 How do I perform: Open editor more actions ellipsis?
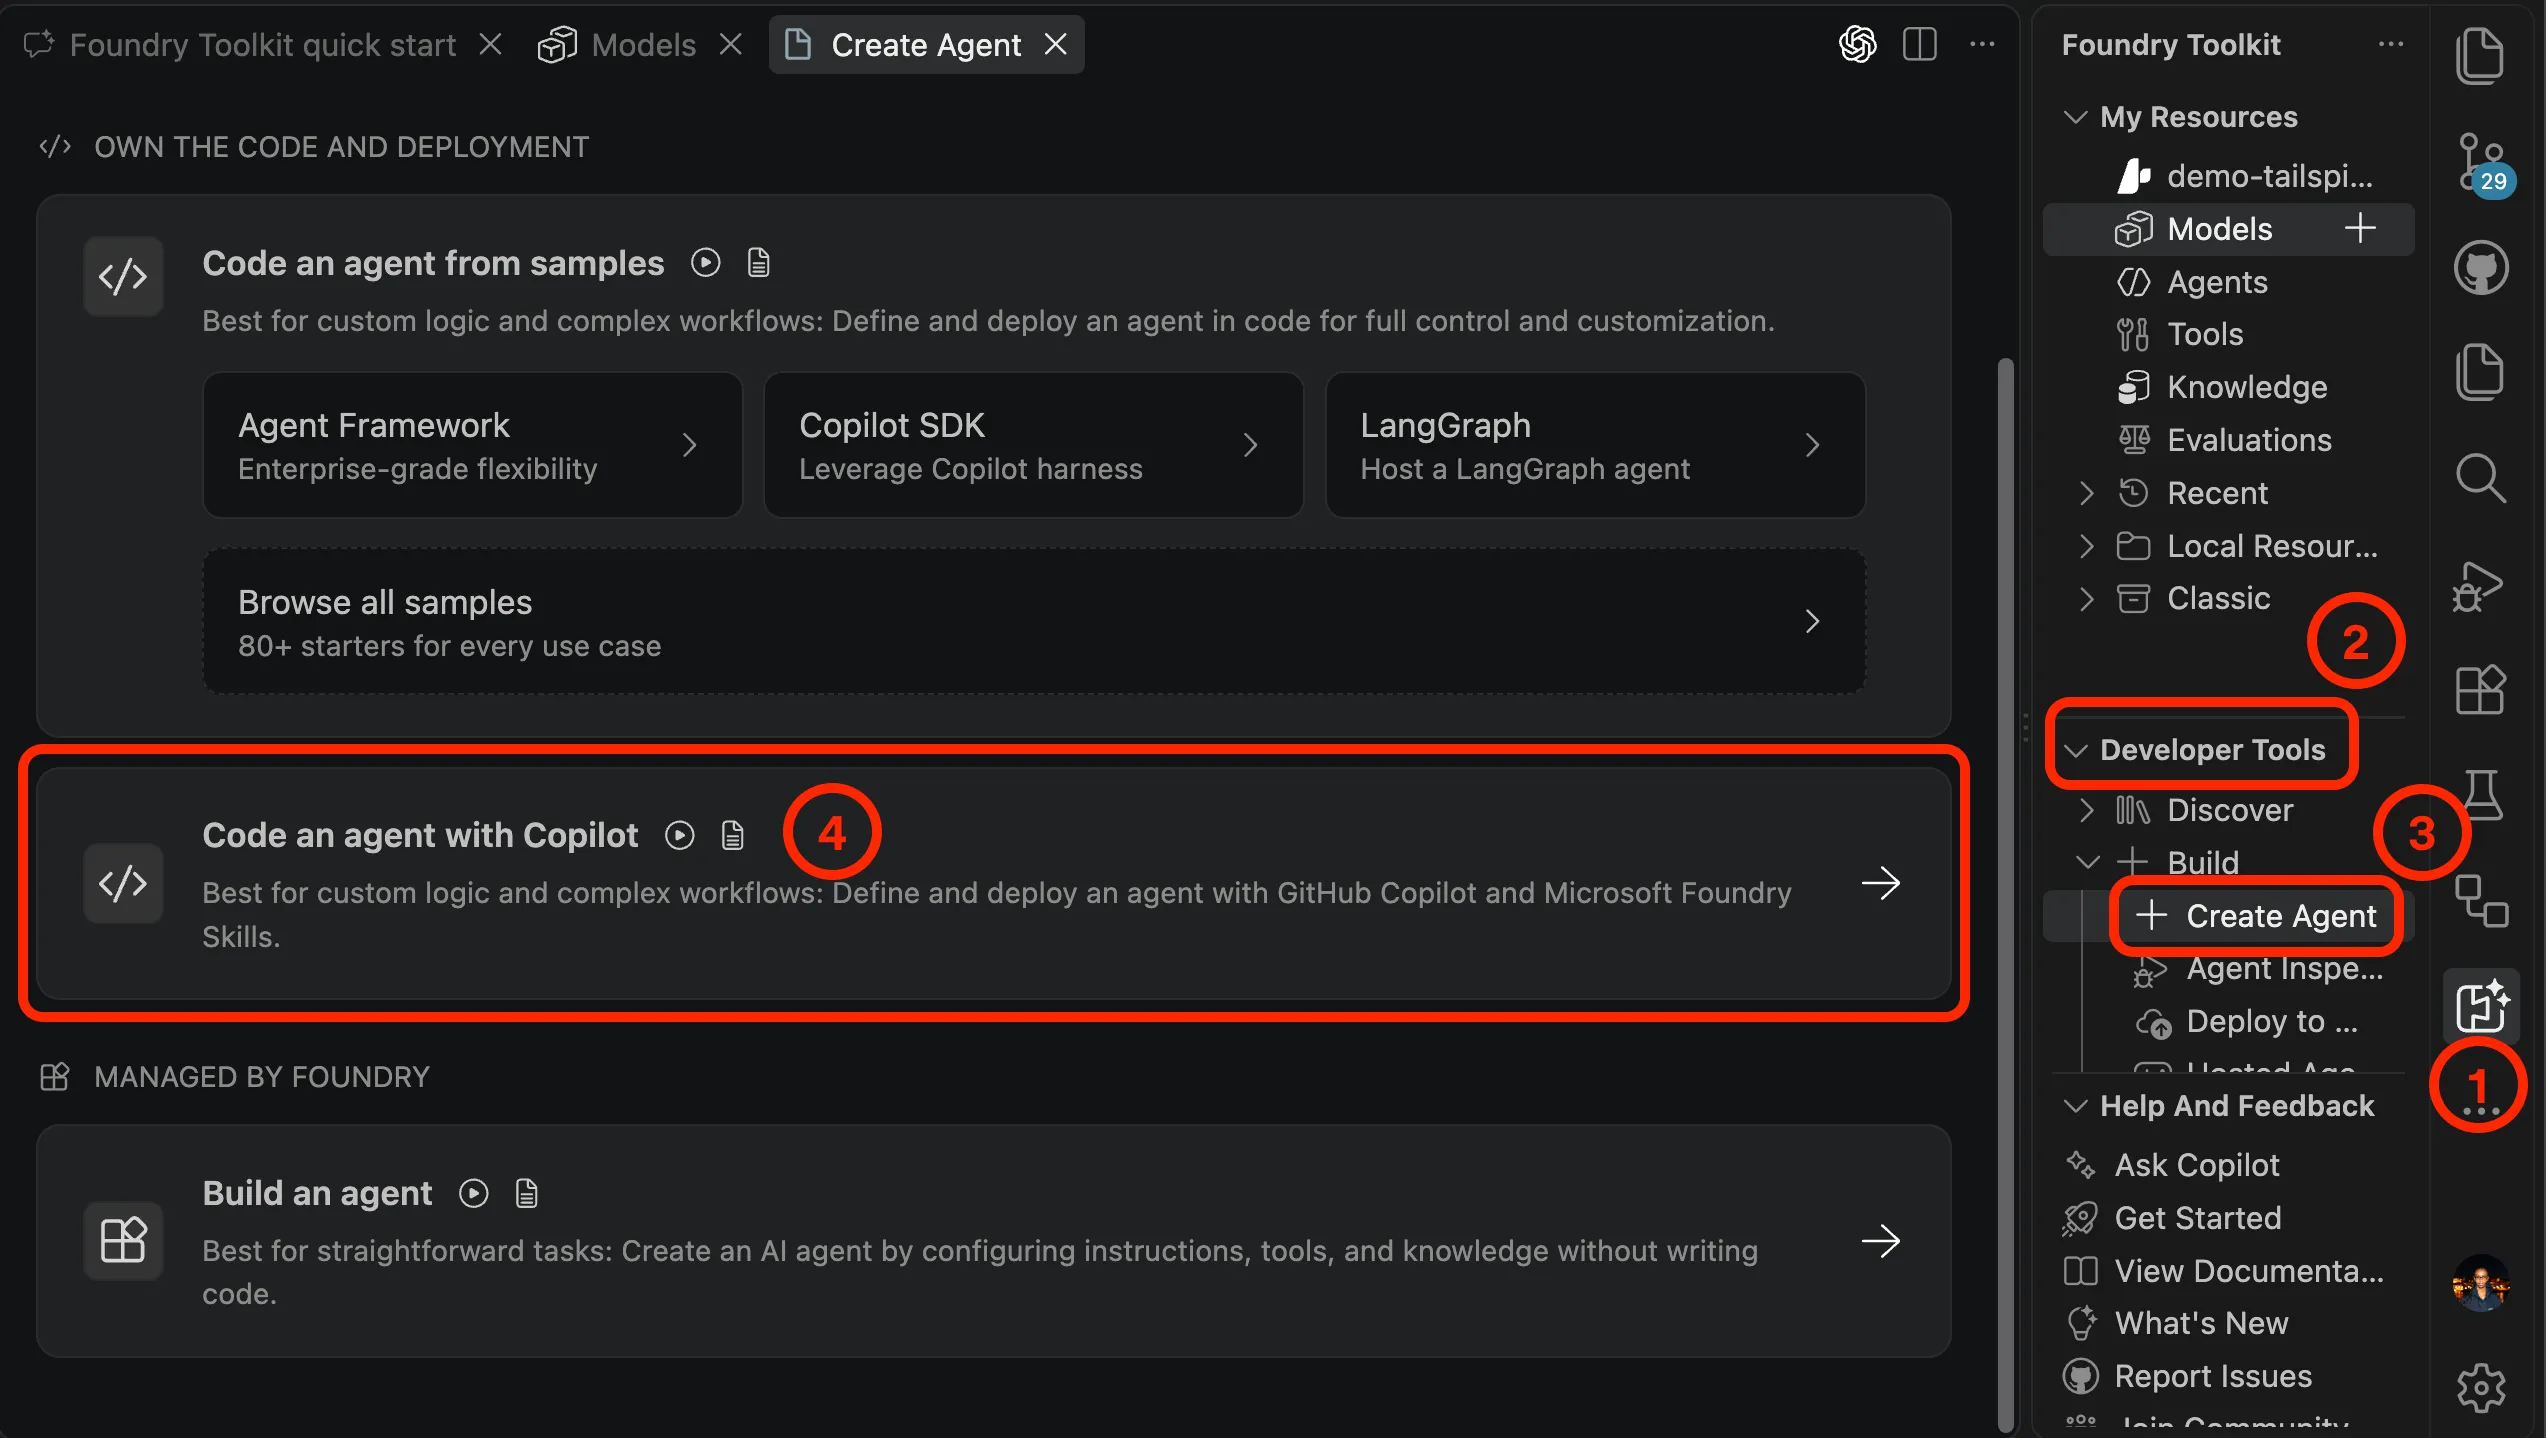pos(1982,44)
